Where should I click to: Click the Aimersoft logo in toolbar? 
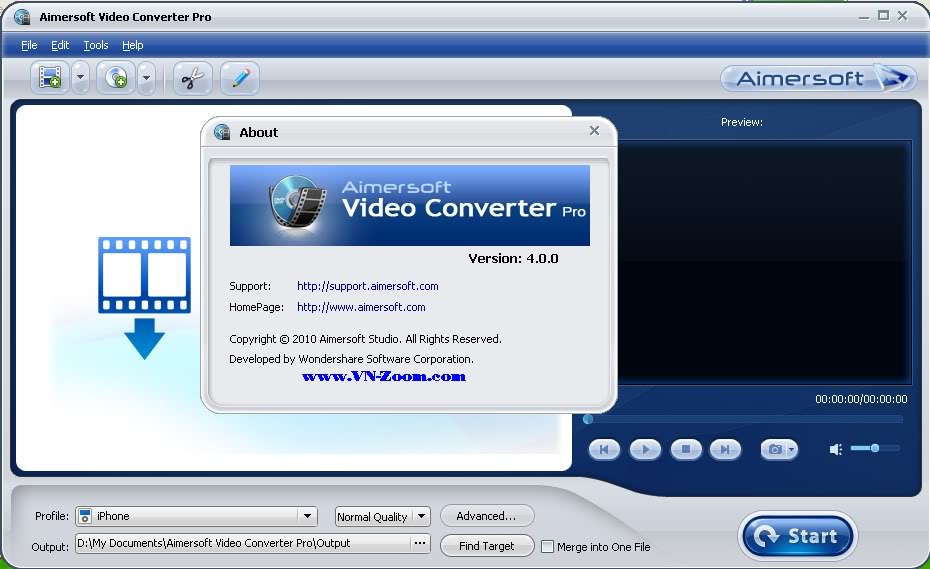coord(818,78)
